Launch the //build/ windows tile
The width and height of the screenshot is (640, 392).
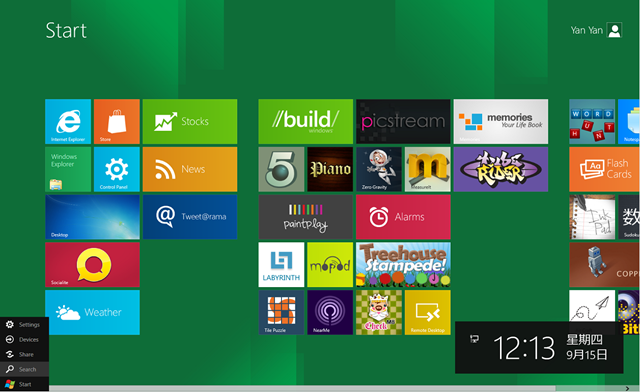pos(306,121)
